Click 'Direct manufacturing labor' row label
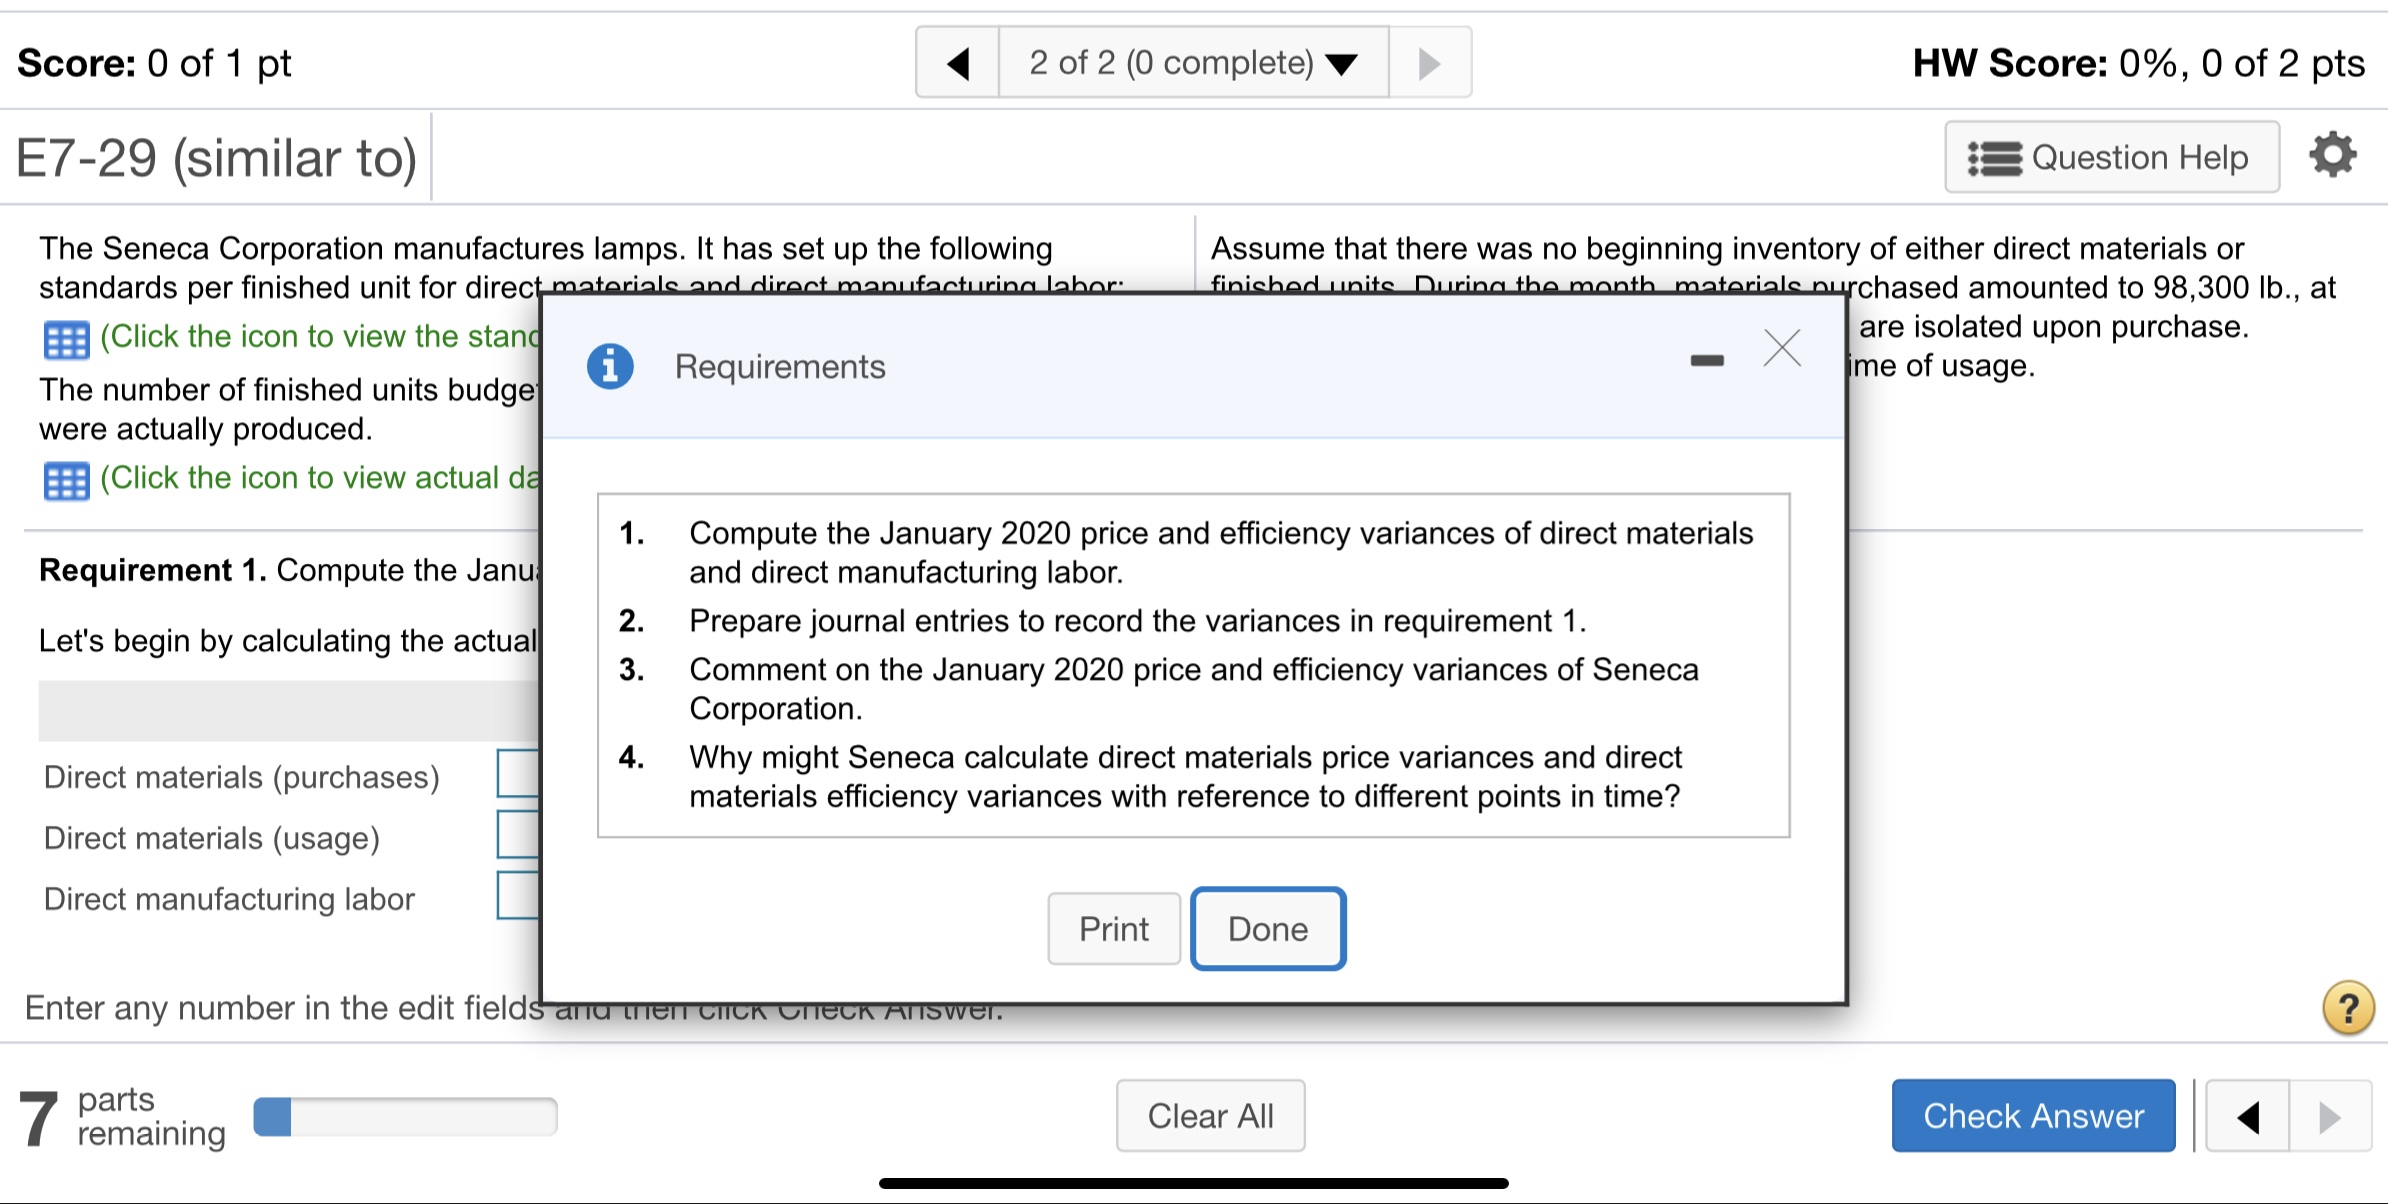This screenshot has height=1204, width=2388. coord(229,899)
